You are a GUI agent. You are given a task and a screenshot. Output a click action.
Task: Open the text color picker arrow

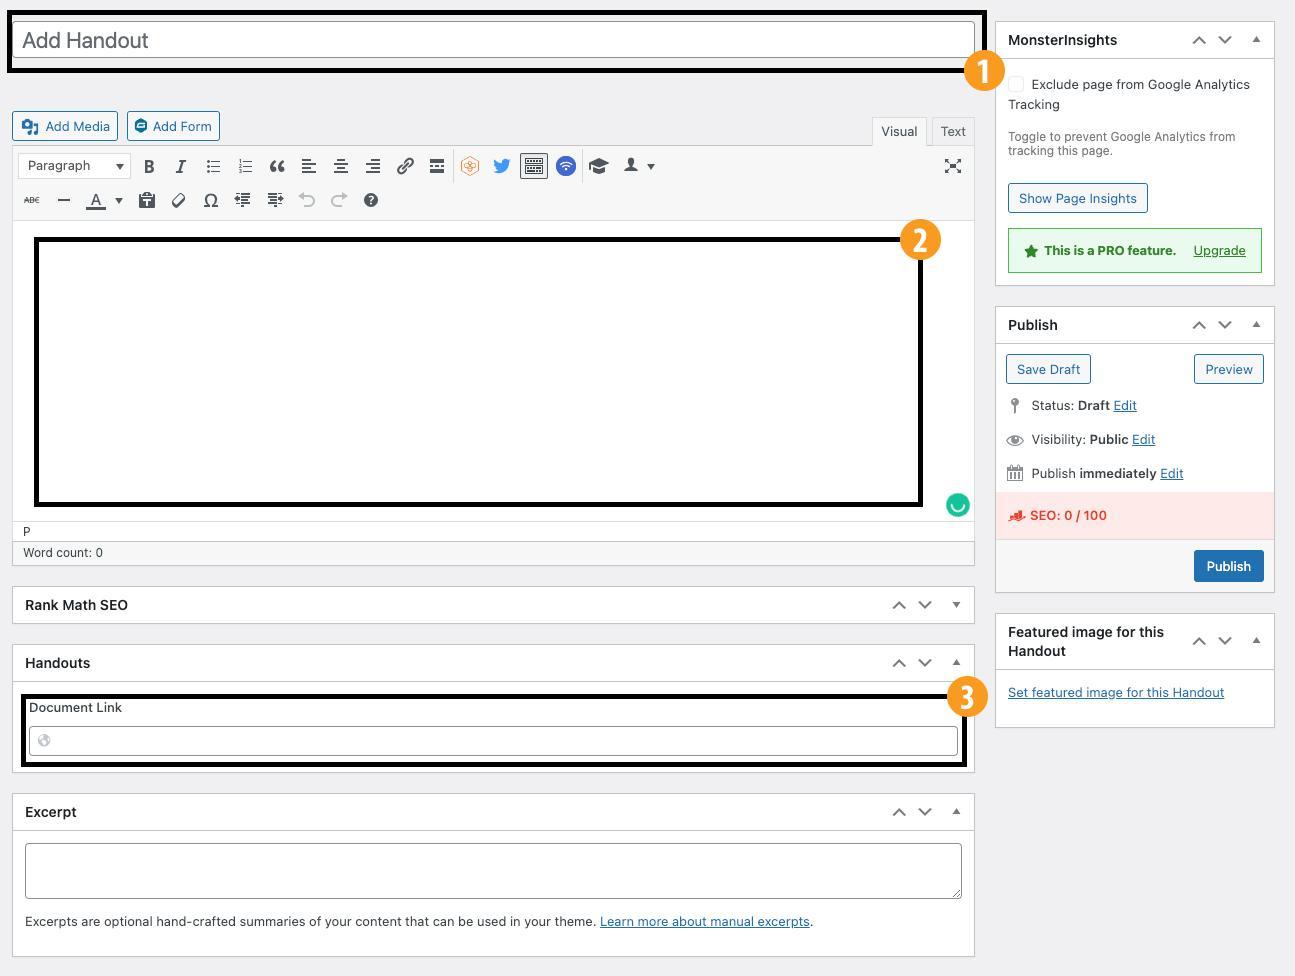pyautogui.click(x=118, y=200)
